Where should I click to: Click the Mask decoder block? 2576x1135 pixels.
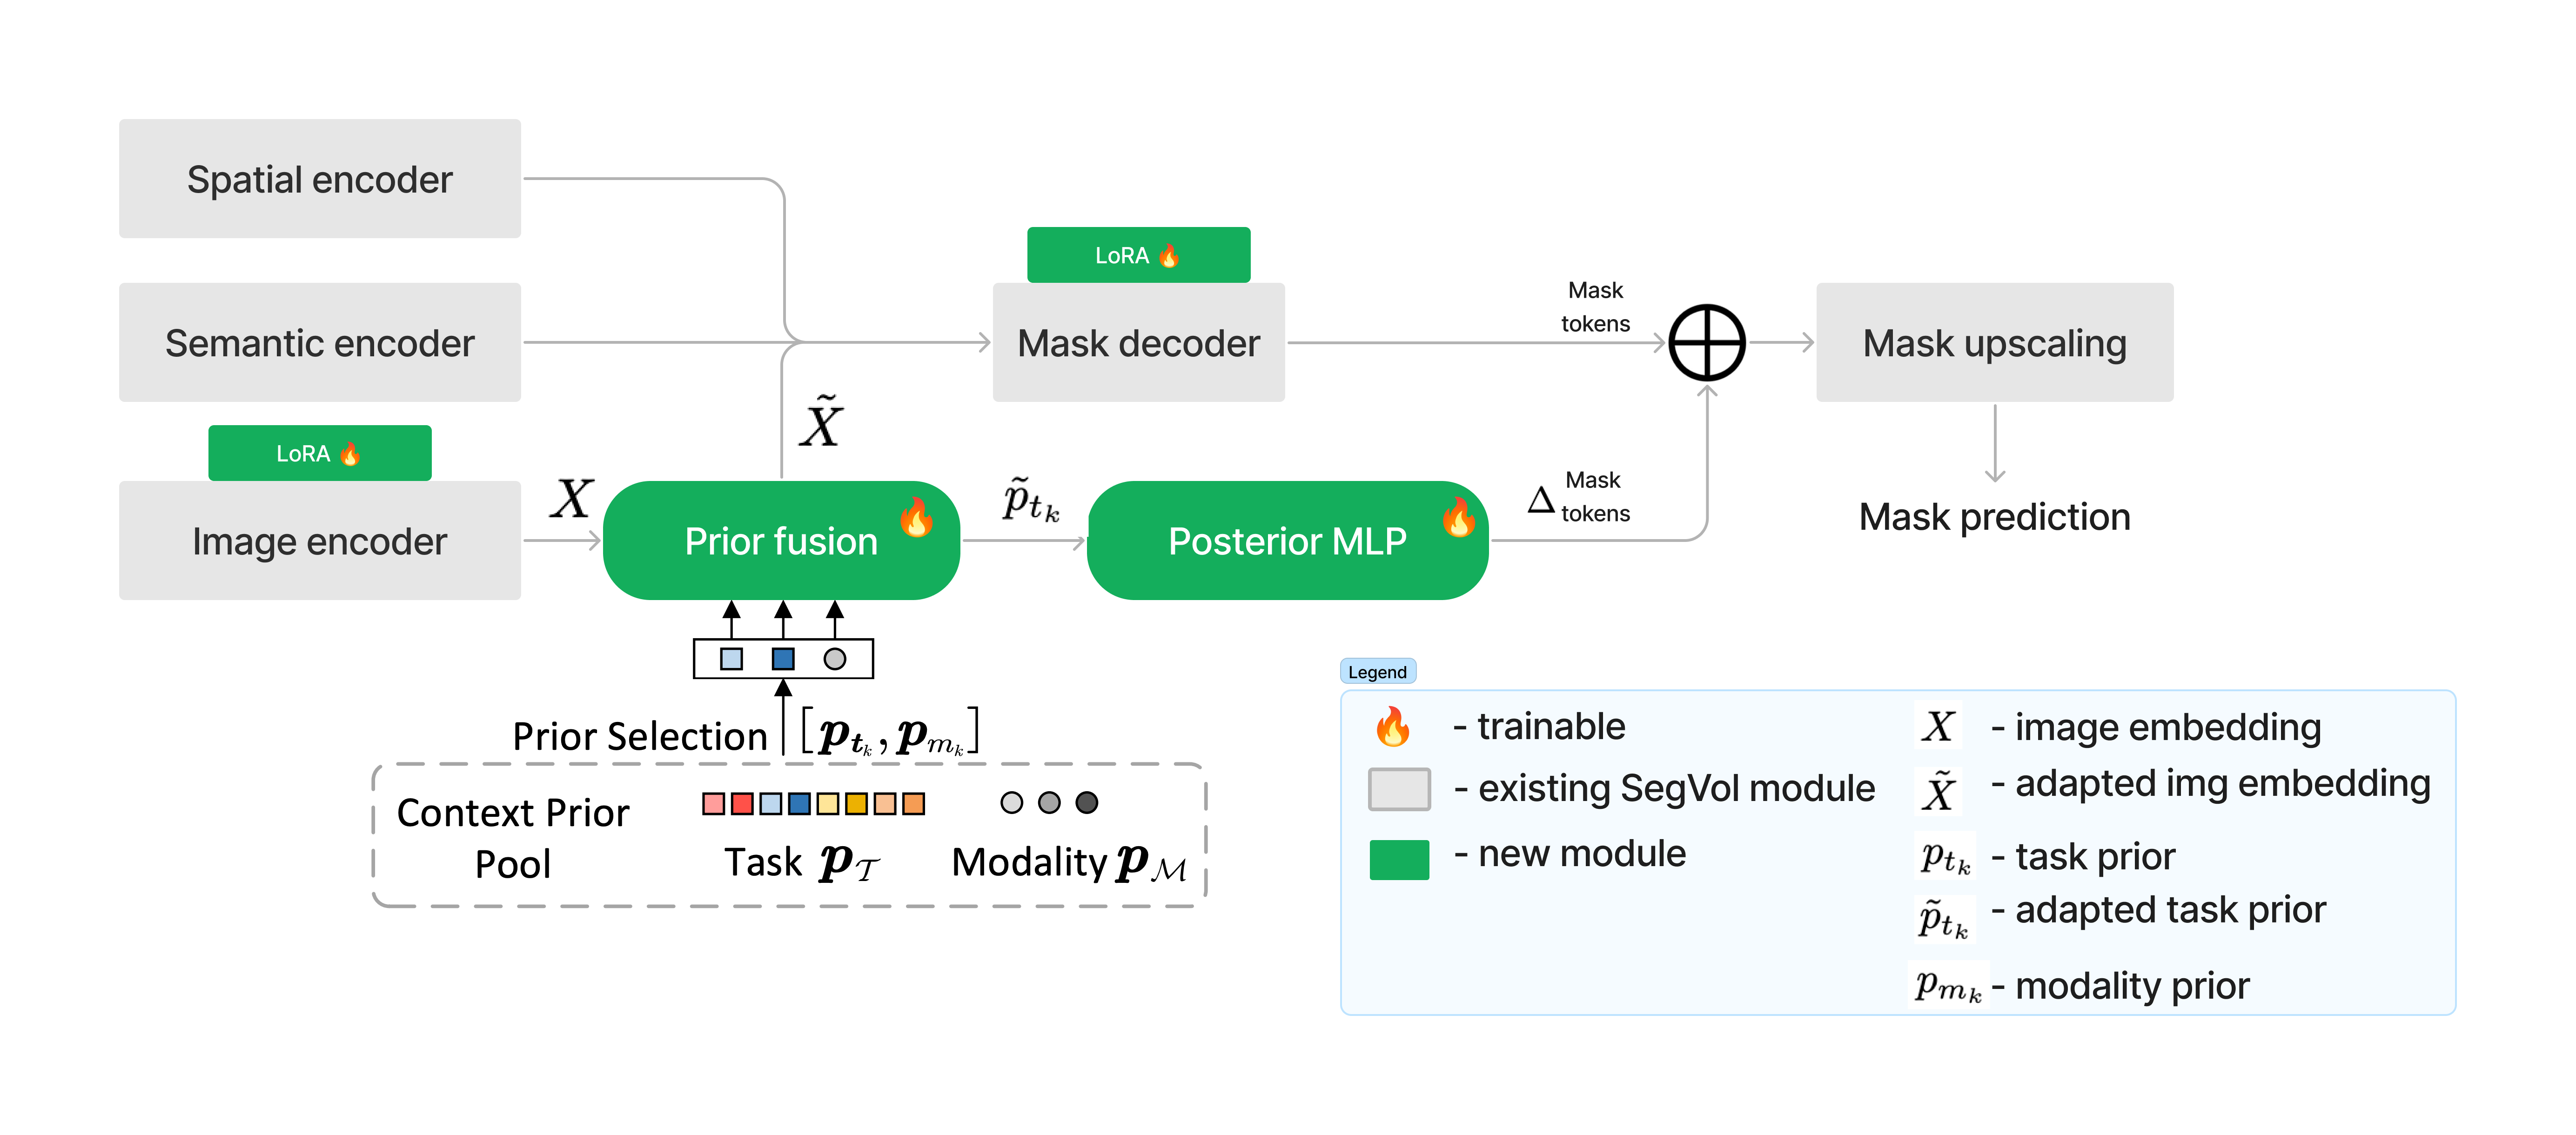point(1138,343)
